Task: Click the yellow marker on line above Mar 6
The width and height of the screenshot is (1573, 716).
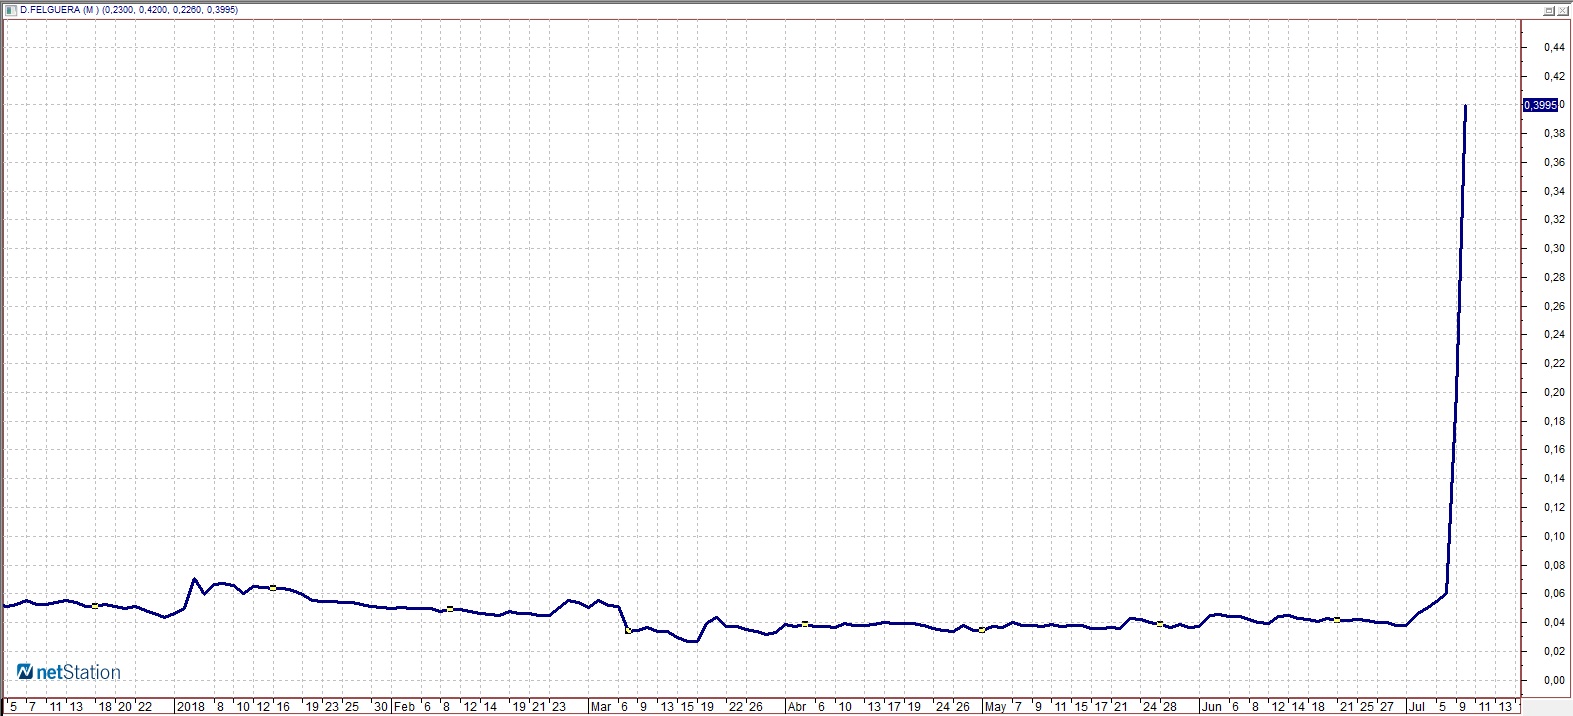Action: point(628,630)
